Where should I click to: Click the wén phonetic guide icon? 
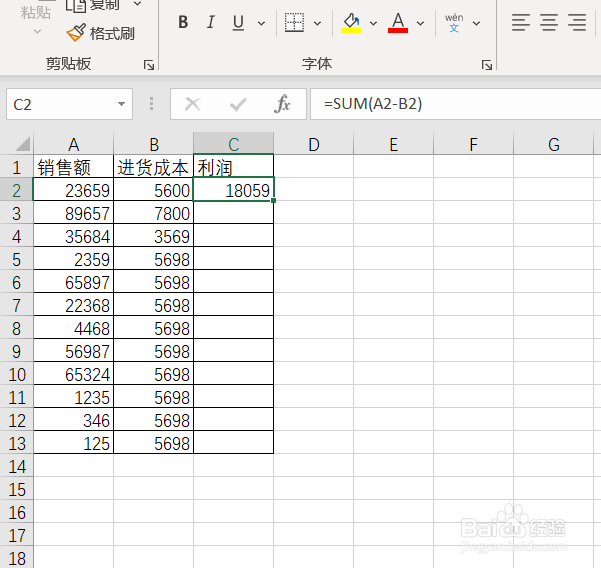(454, 23)
